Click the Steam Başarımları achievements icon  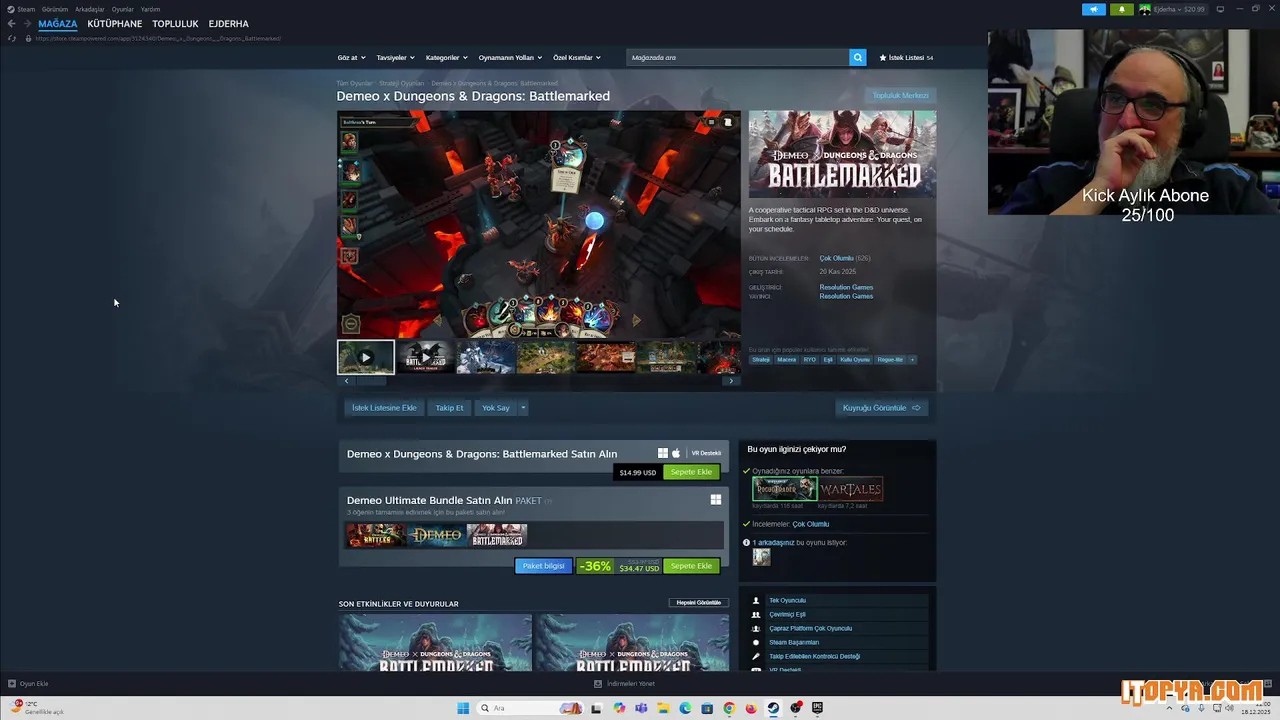coord(756,643)
